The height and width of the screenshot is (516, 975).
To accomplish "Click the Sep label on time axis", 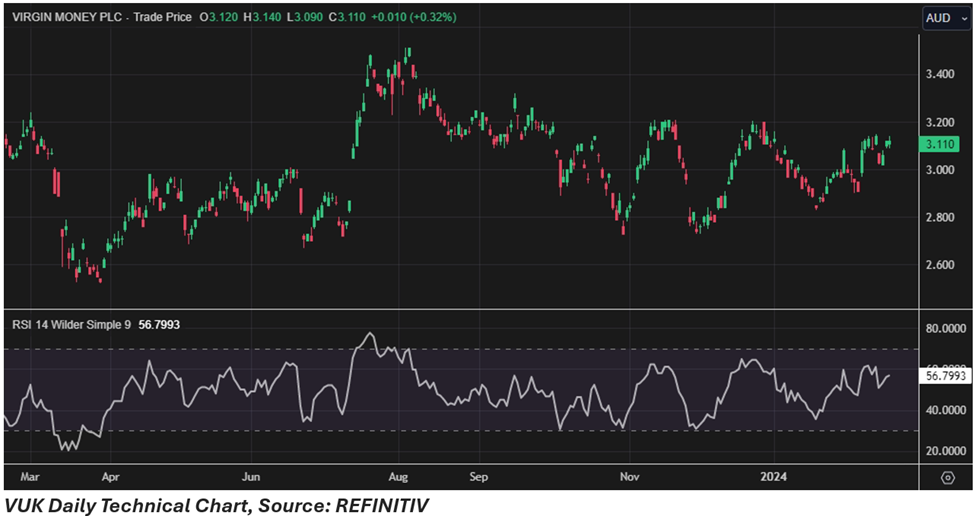I will [x=479, y=477].
